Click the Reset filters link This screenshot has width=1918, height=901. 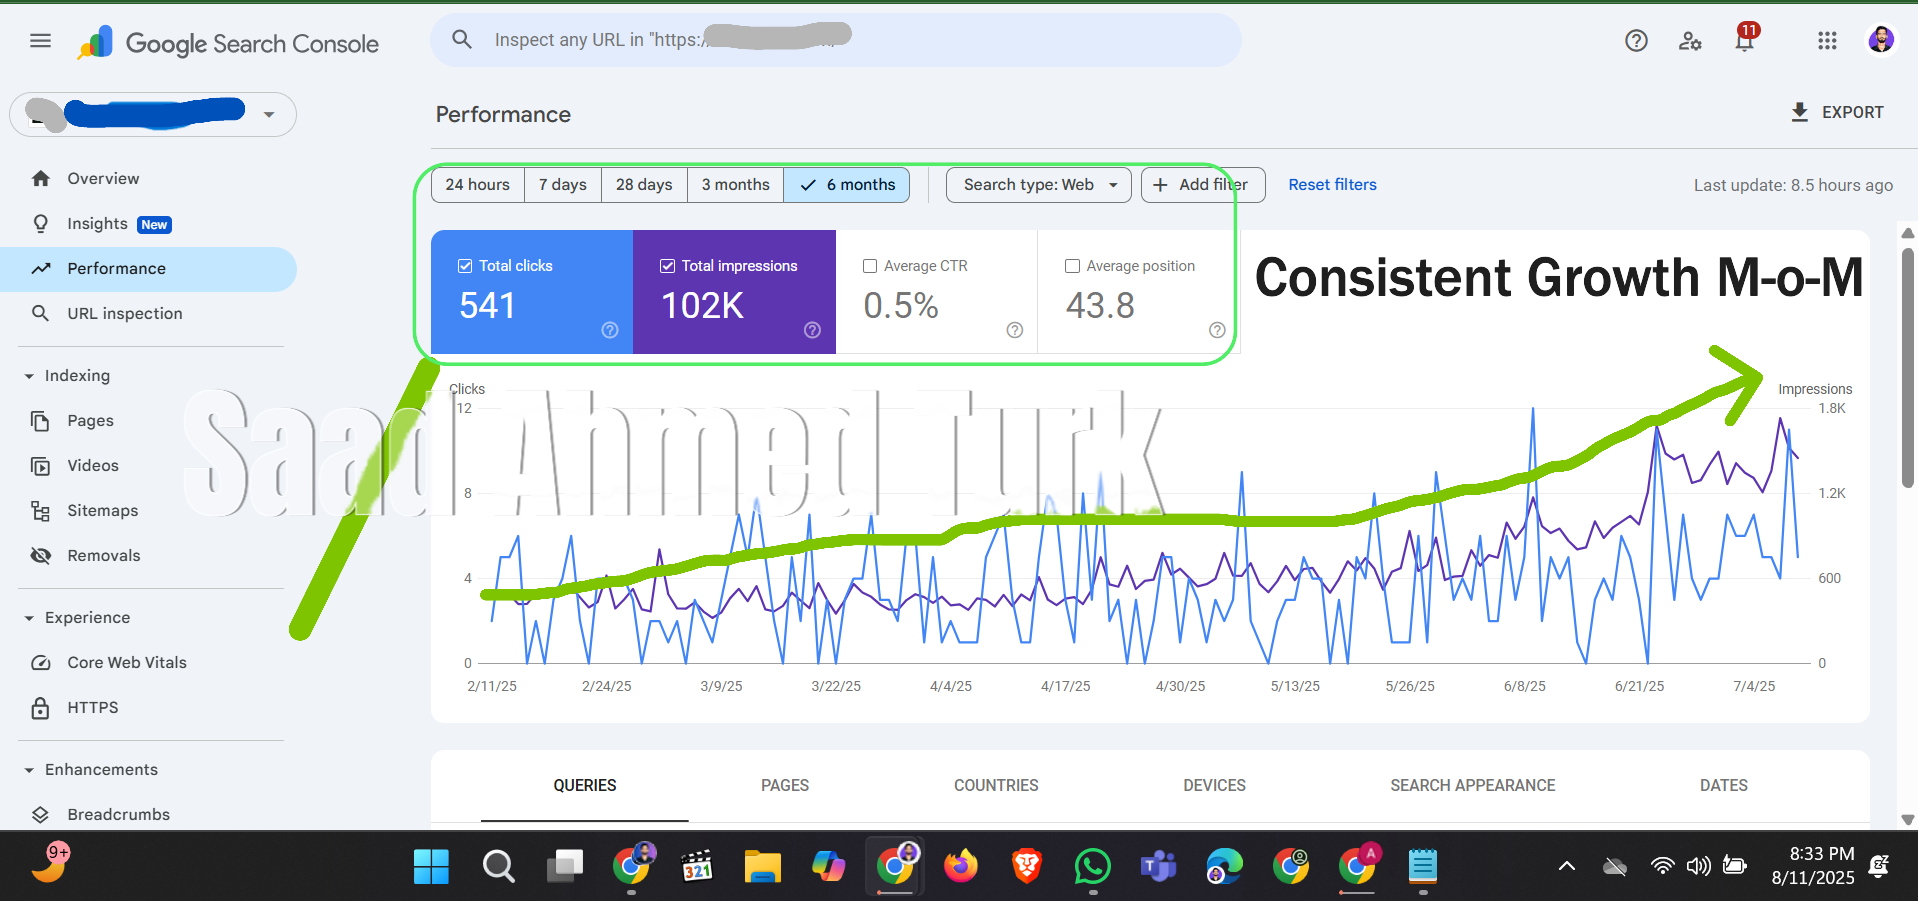[1332, 185]
